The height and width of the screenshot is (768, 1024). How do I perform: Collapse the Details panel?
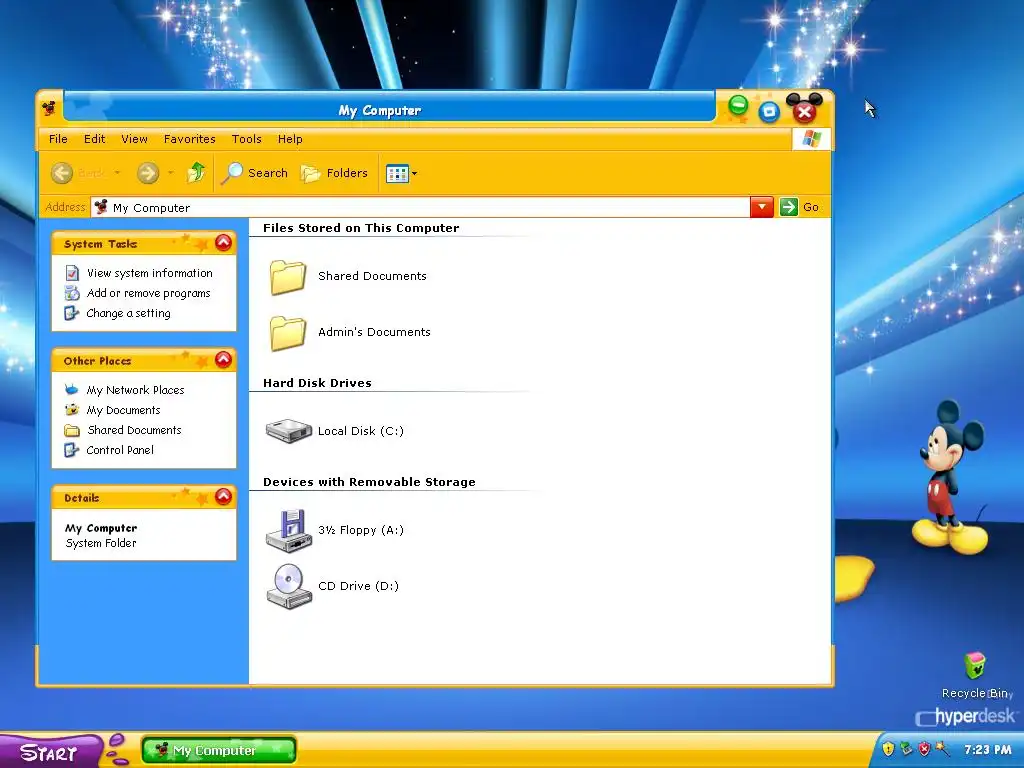(223, 497)
